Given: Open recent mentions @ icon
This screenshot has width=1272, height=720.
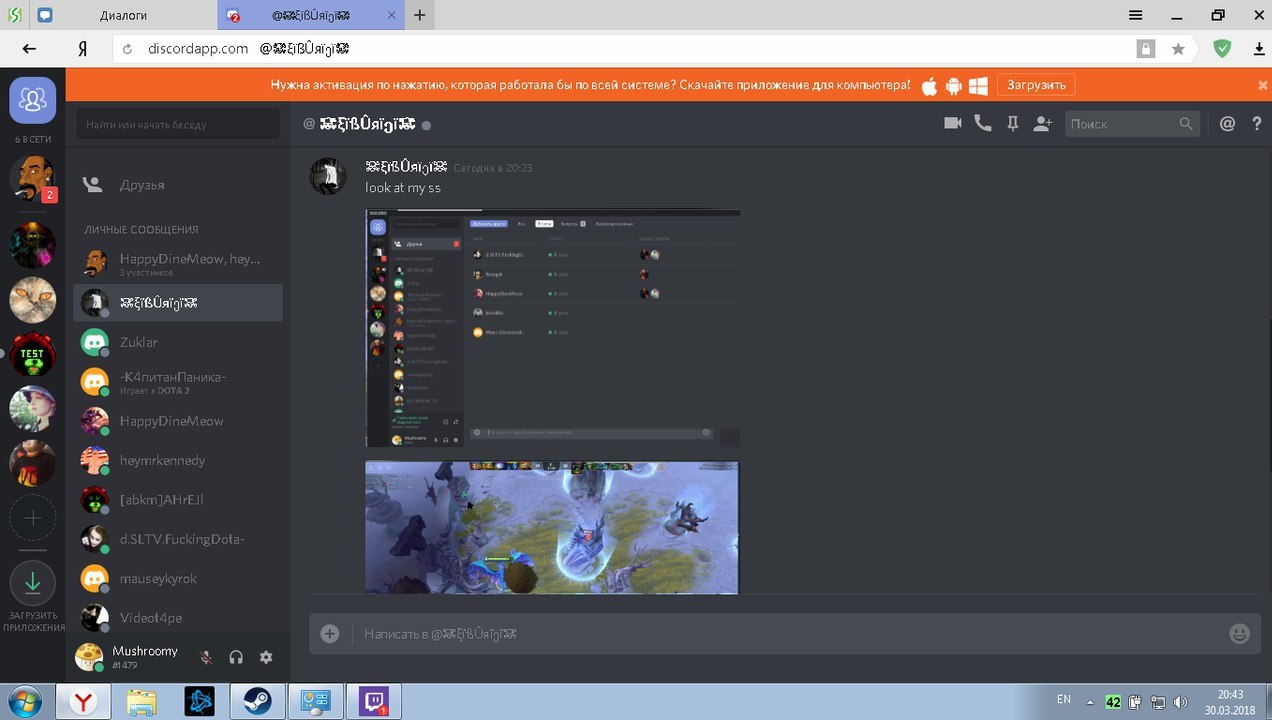Looking at the screenshot, I should (x=1228, y=123).
